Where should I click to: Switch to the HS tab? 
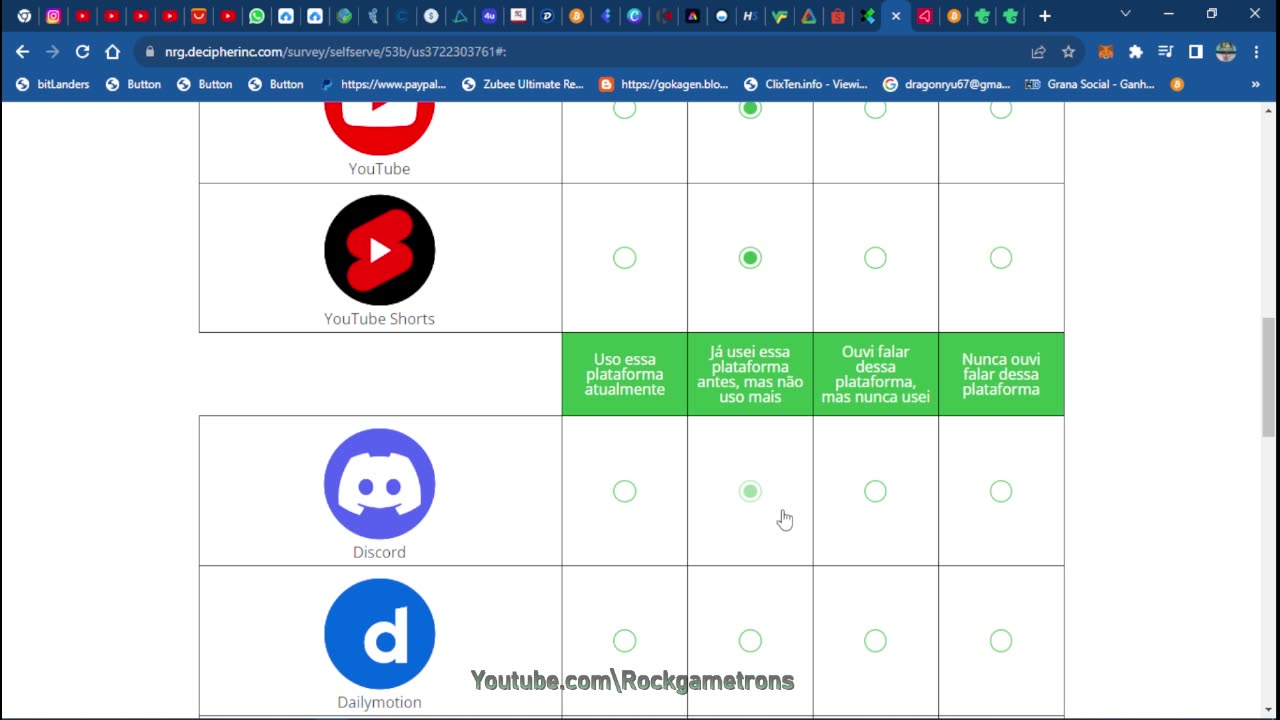pyautogui.click(x=749, y=16)
